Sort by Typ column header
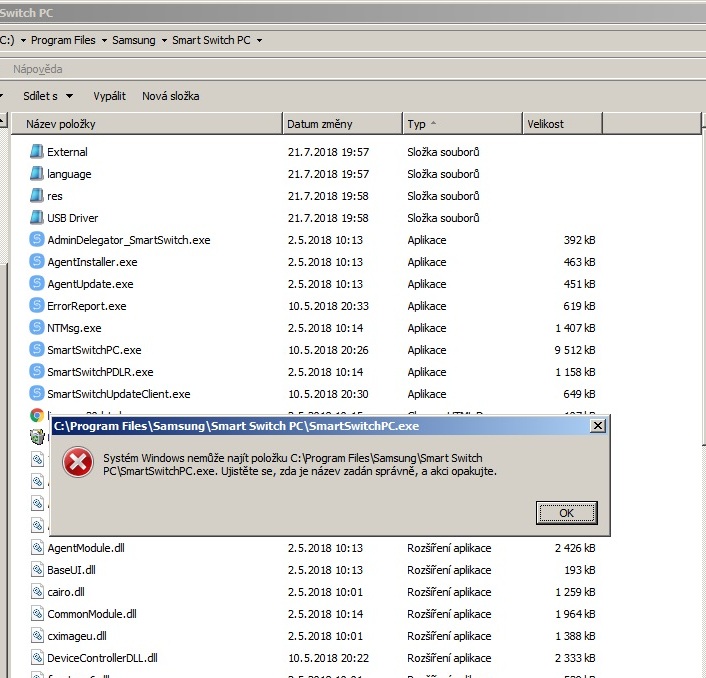This screenshot has width=706, height=678. pos(462,124)
